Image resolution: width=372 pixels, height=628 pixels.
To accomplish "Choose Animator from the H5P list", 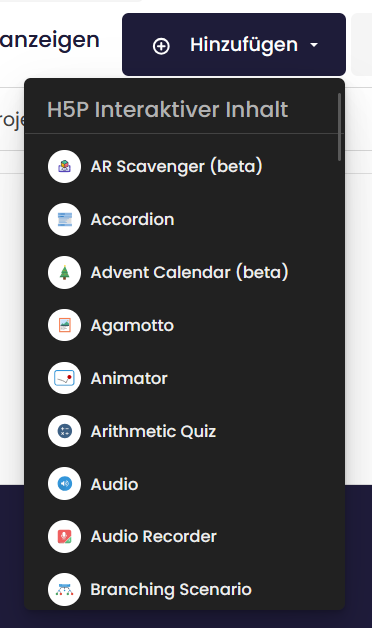I will 129,378.
